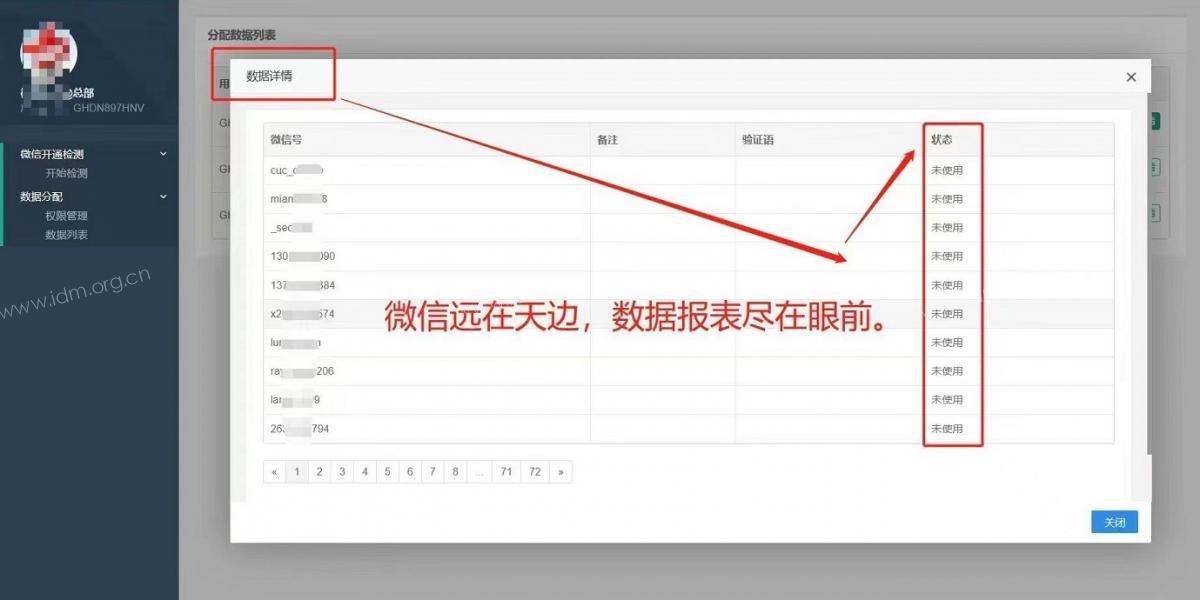Screen dimensions: 1200x600
Task: Click the 验证语 column header
Action: [x=758, y=140]
